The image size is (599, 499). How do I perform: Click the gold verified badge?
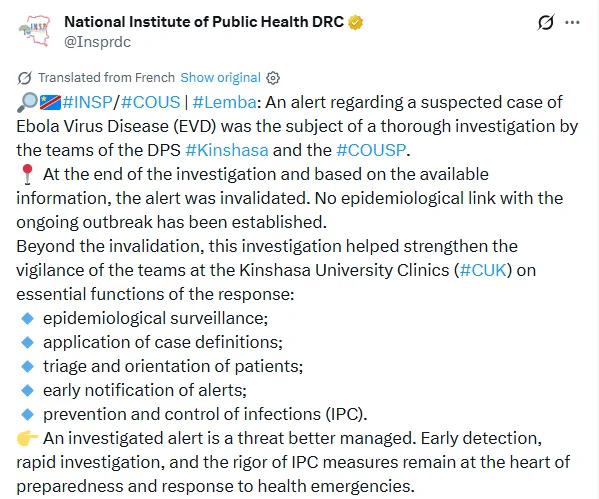[x=355, y=23]
